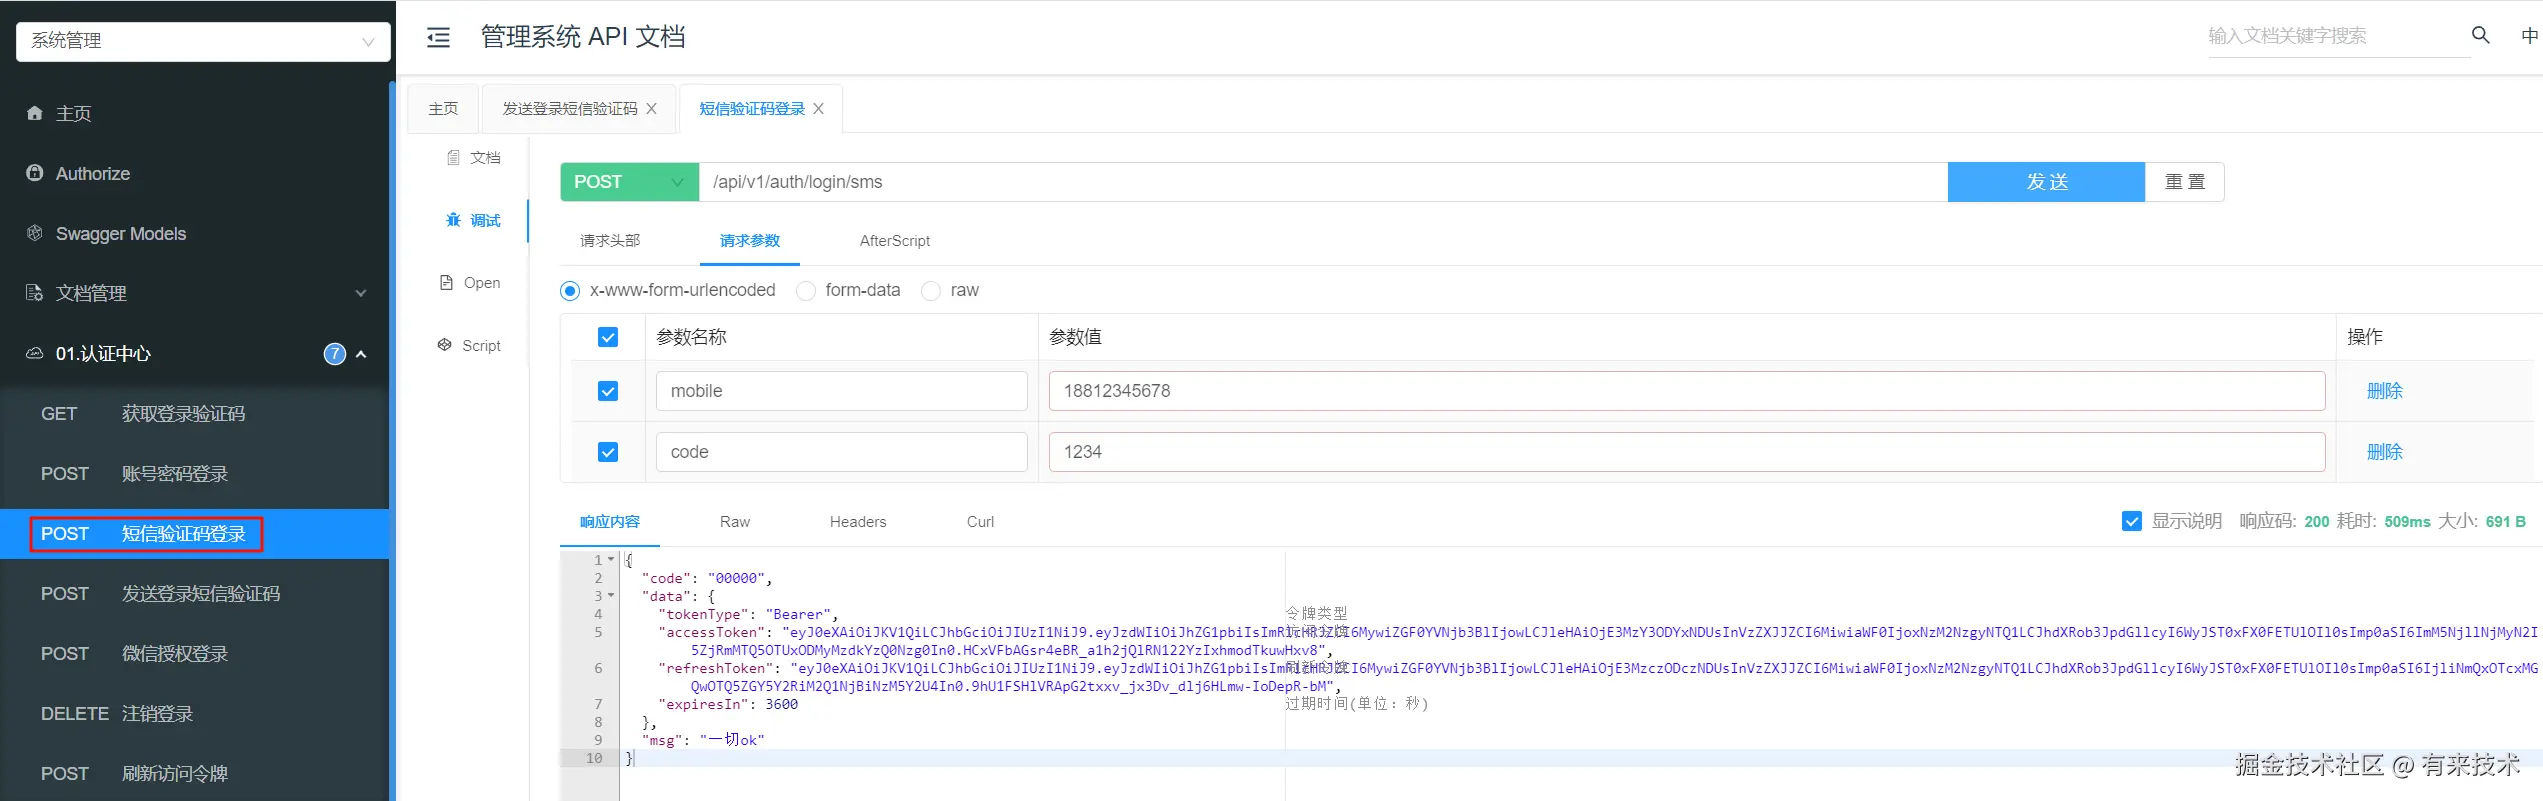
Task: Select x-www-form-urlencoded radio option
Action: point(570,291)
